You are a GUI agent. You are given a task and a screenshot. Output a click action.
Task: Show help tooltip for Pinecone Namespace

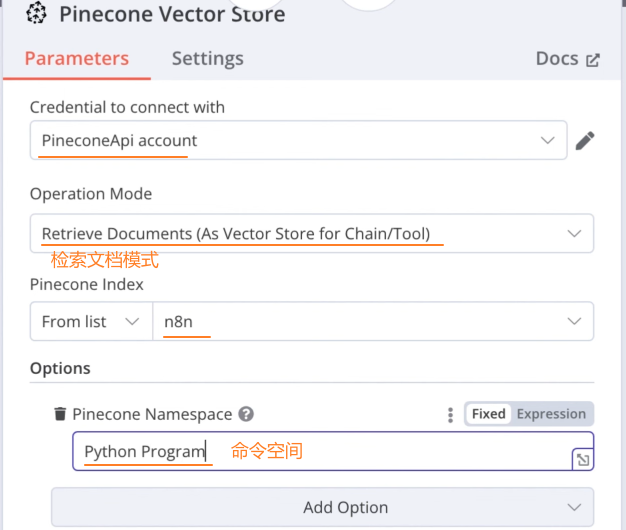click(x=246, y=414)
